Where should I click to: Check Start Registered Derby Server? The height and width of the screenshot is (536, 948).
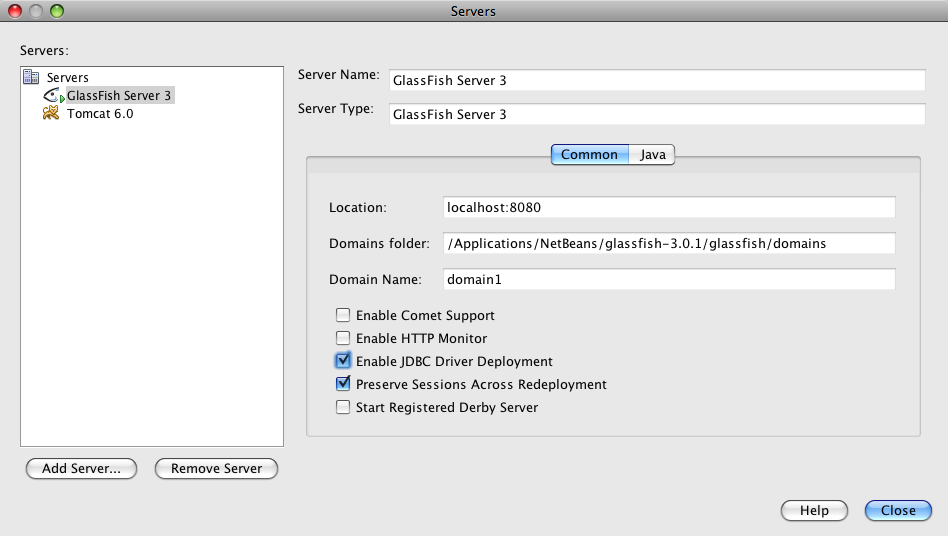point(344,407)
